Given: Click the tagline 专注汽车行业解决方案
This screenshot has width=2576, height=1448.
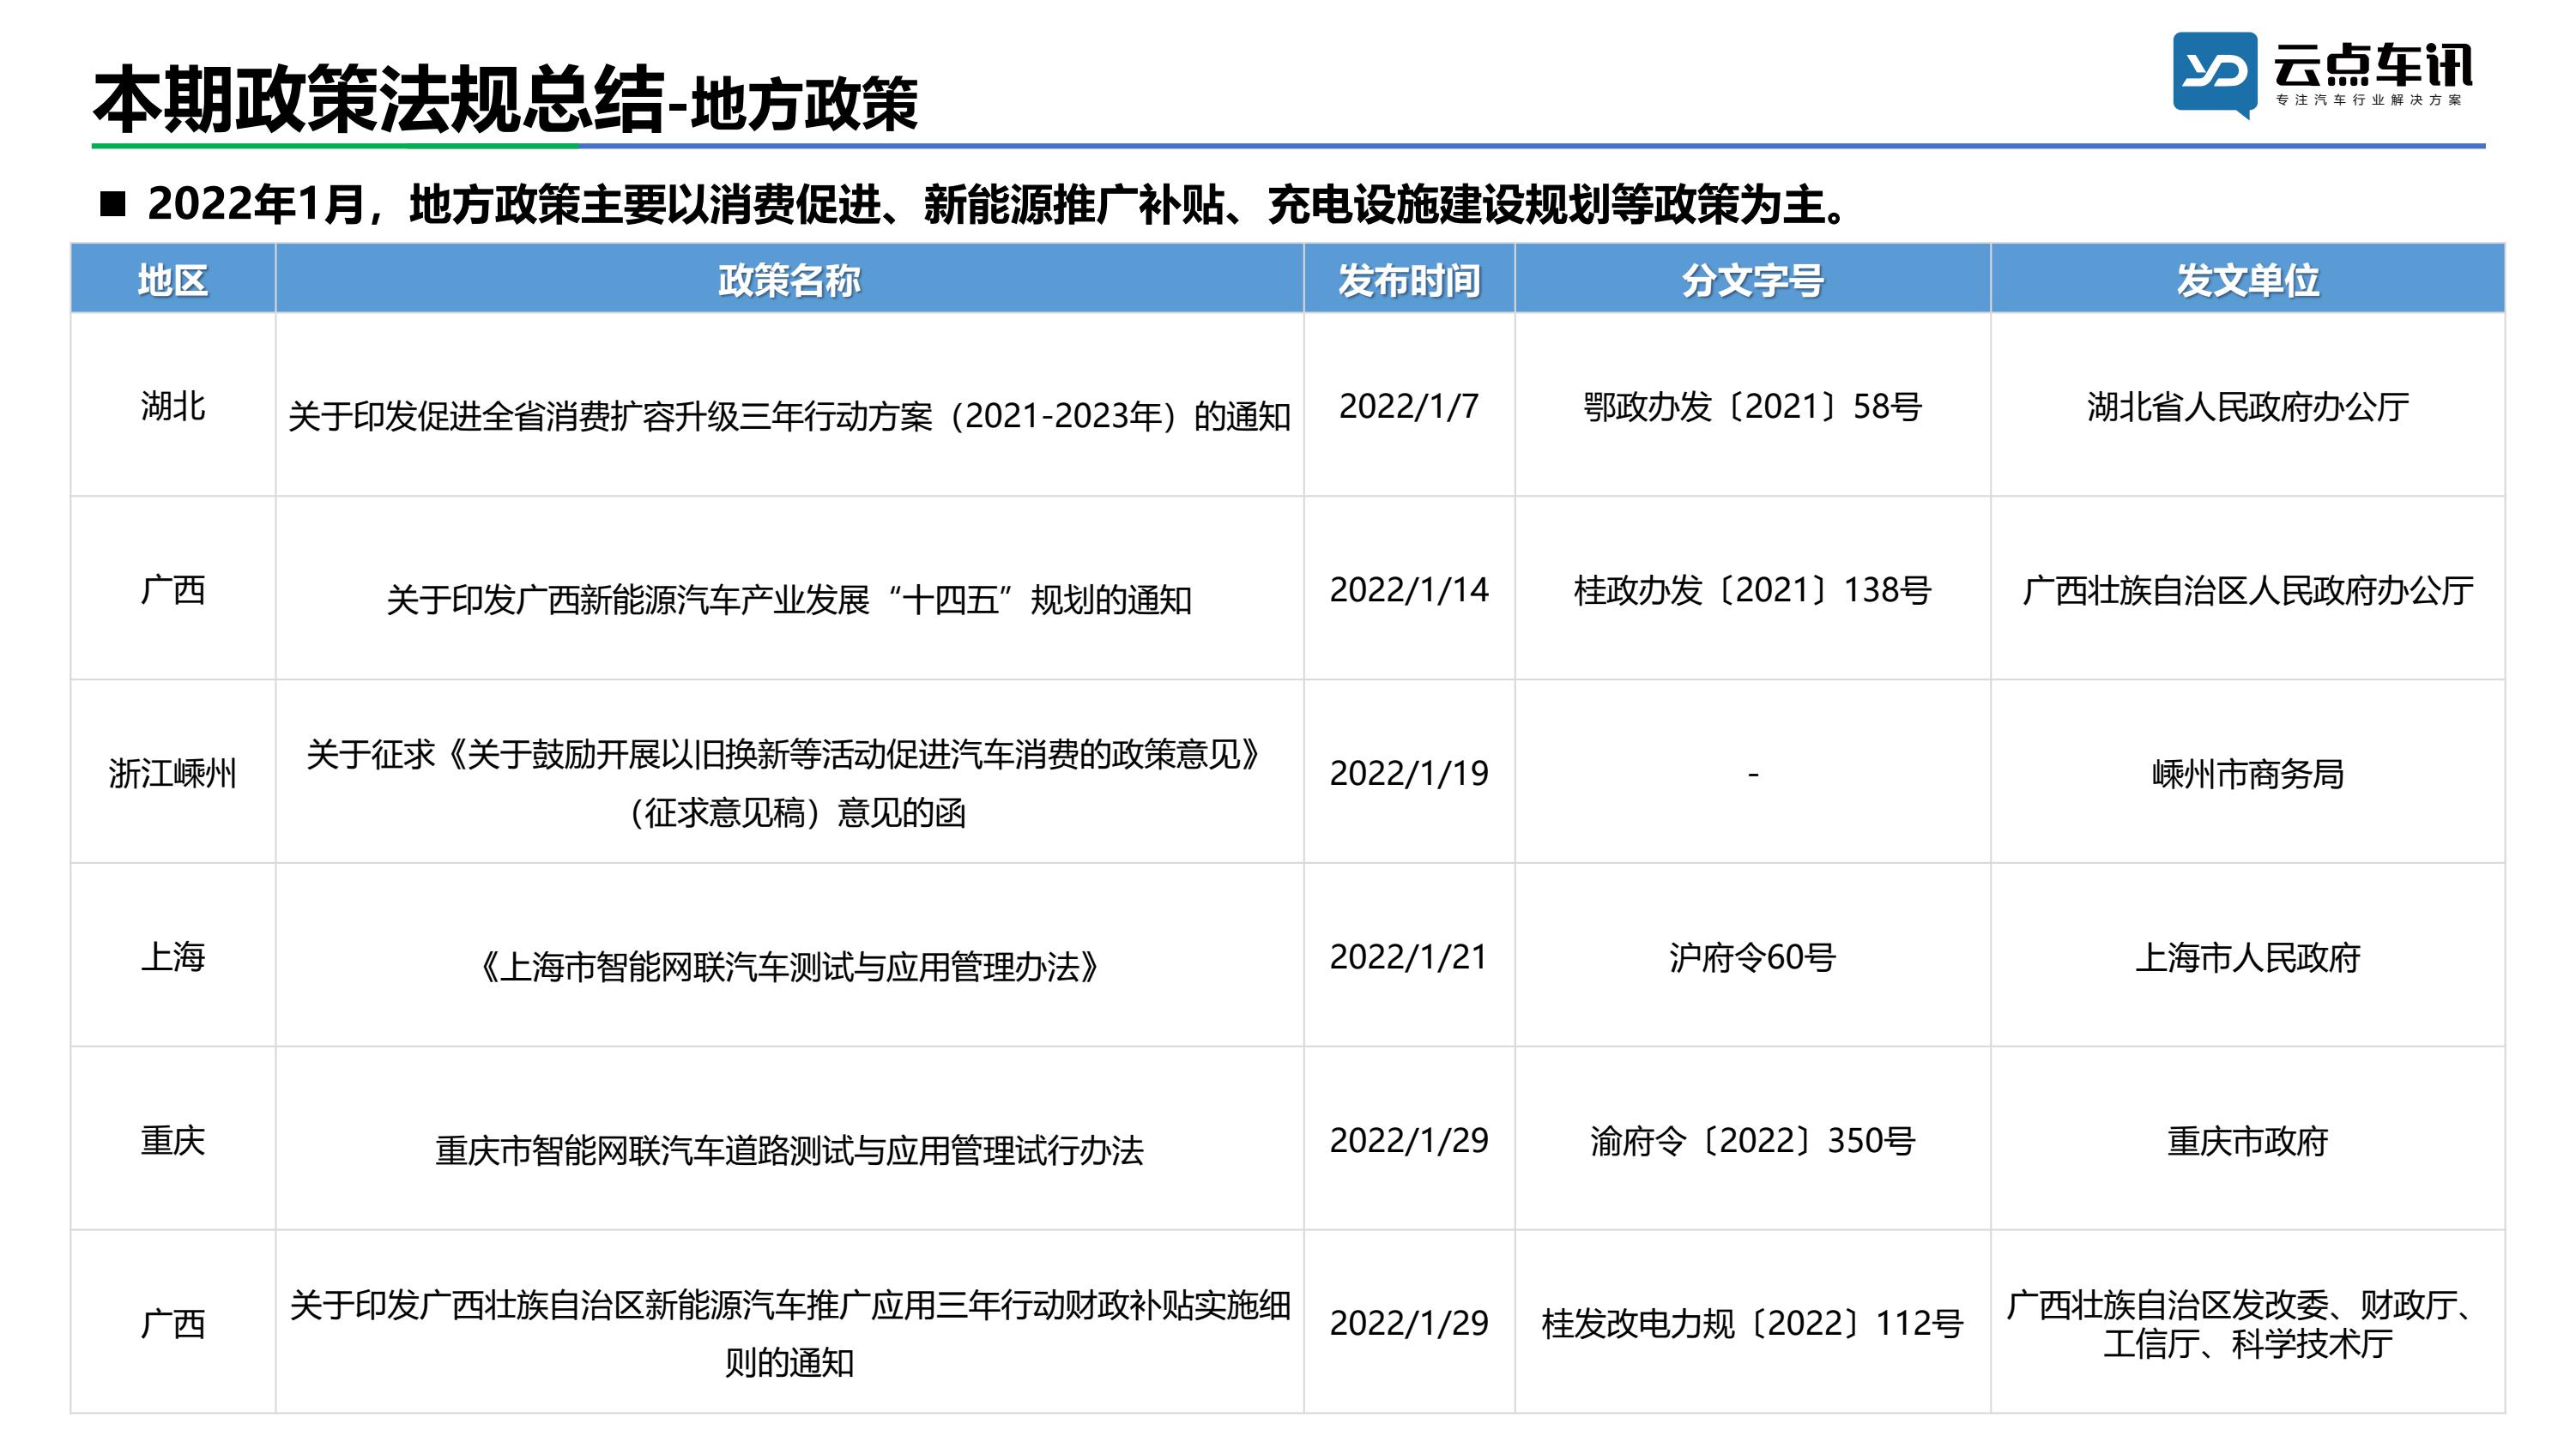Looking at the screenshot, I should (2369, 101).
